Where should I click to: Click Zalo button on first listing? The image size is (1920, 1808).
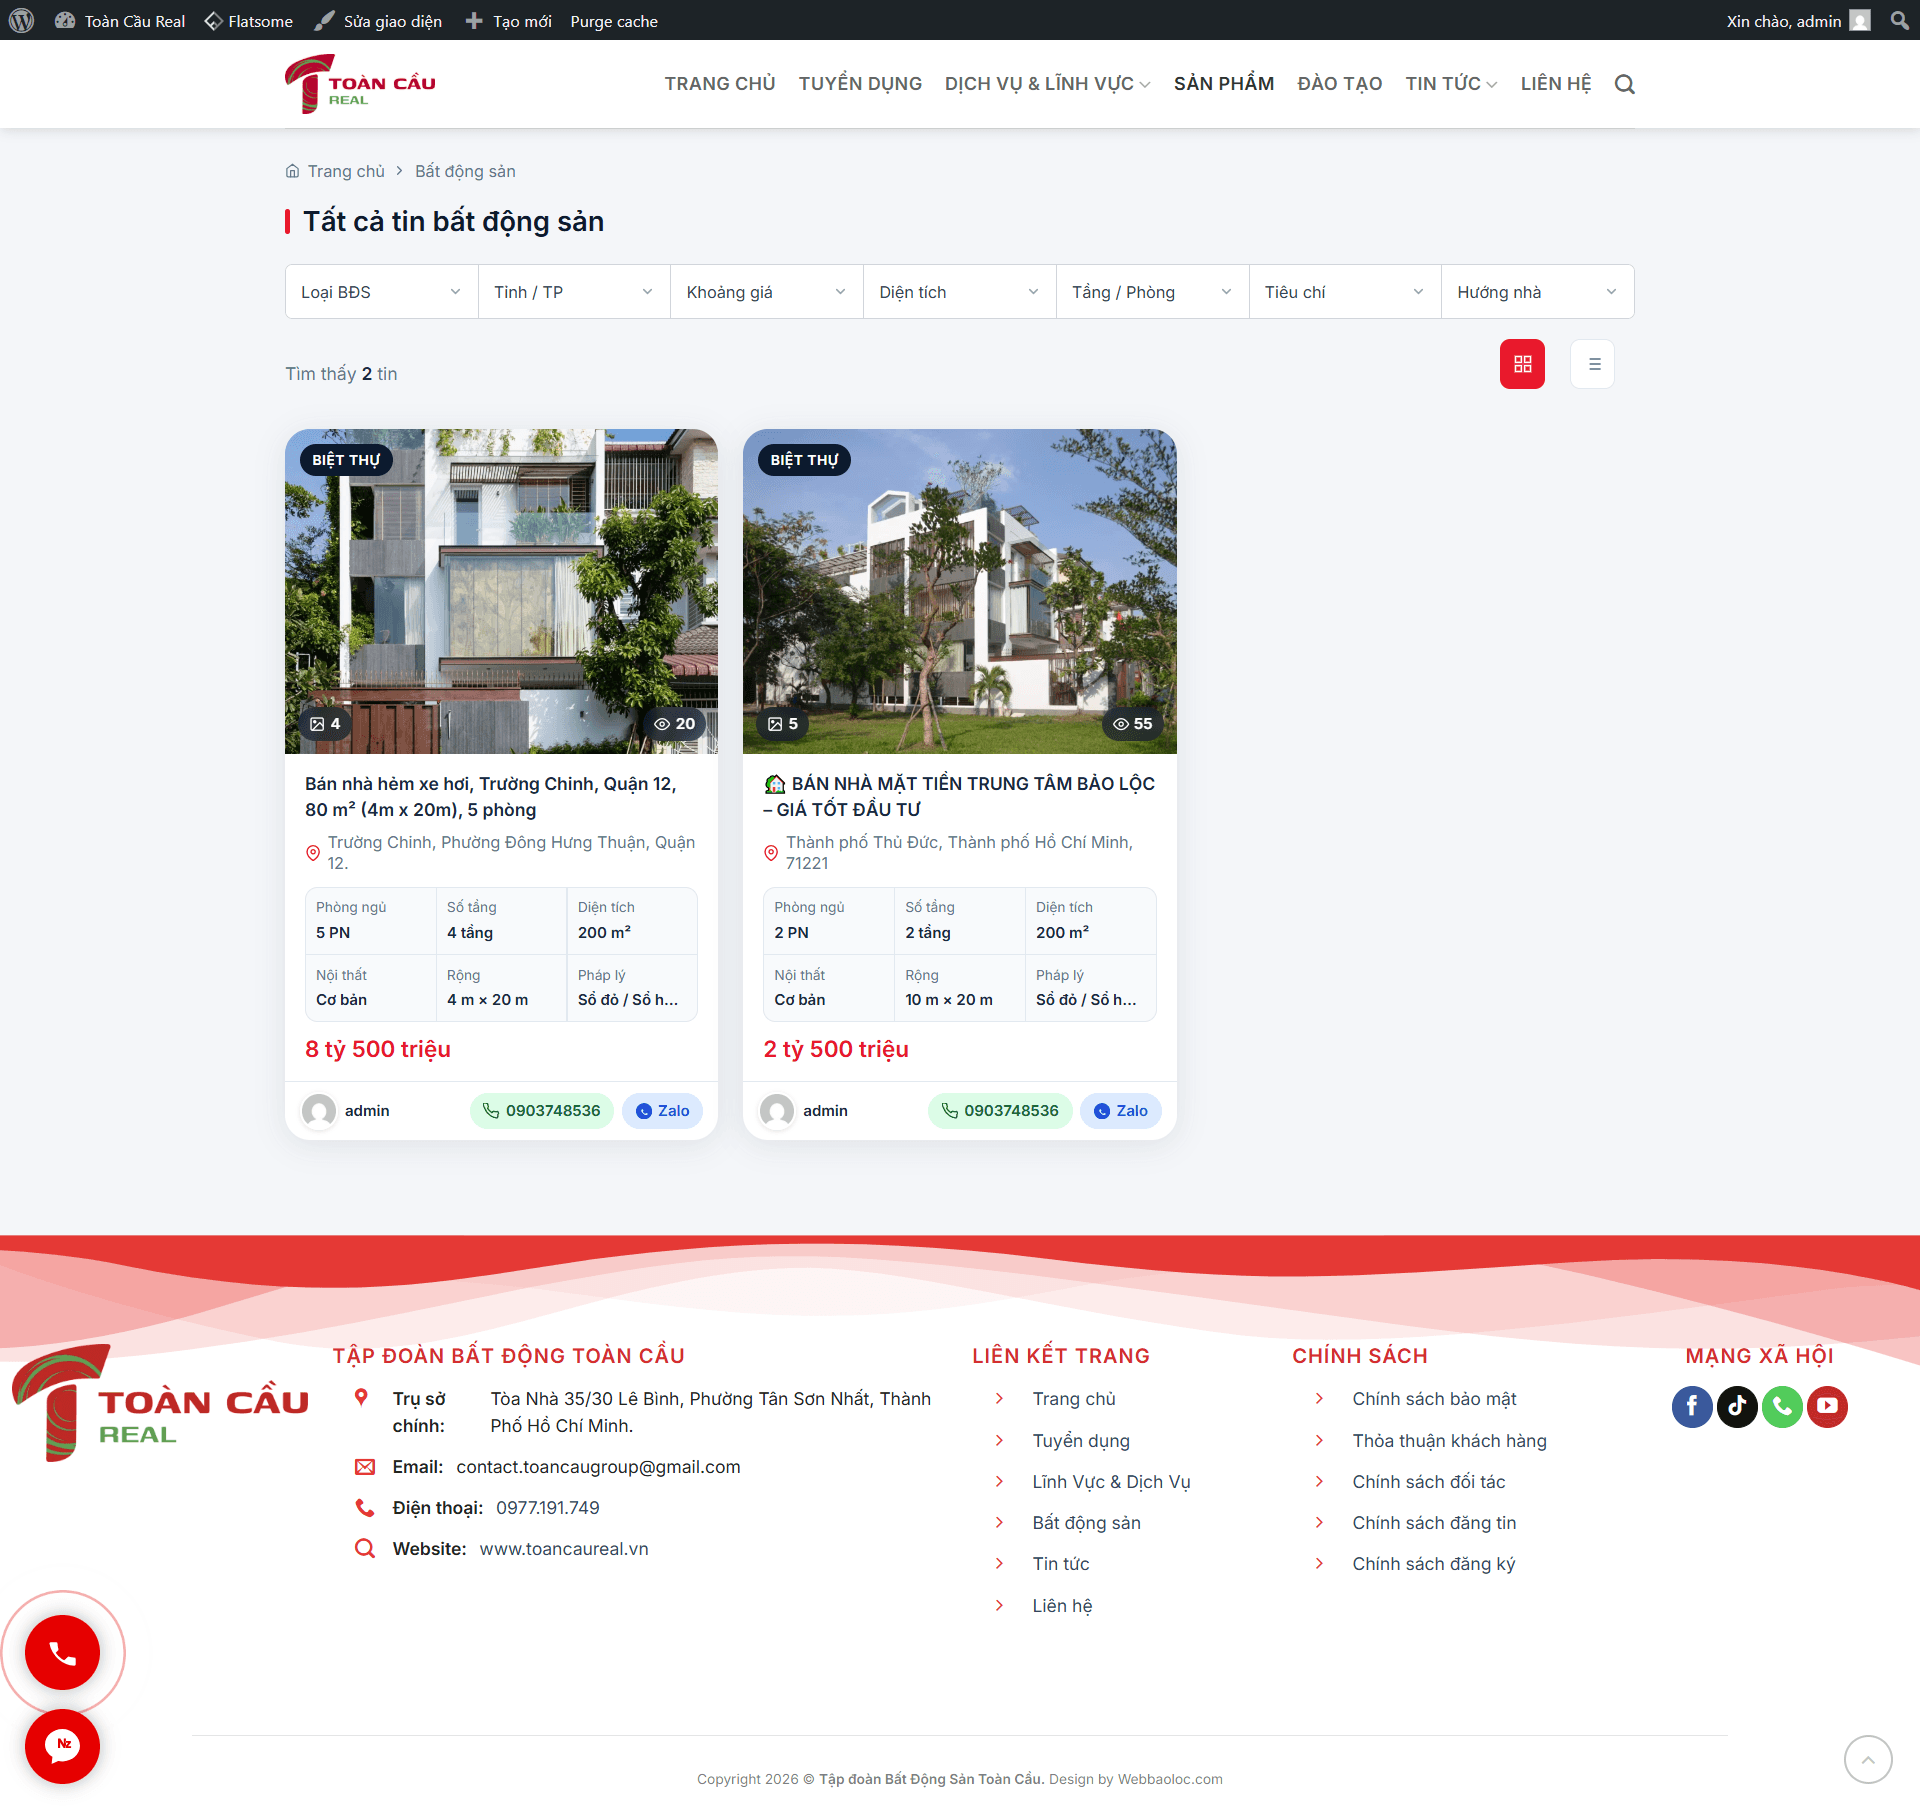pos(662,1111)
